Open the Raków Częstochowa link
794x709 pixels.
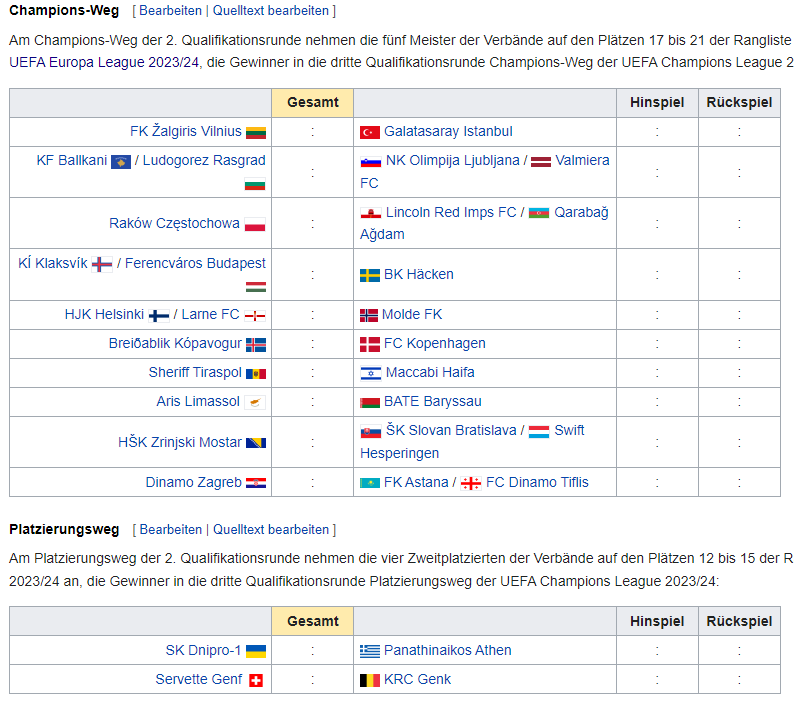[174, 223]
